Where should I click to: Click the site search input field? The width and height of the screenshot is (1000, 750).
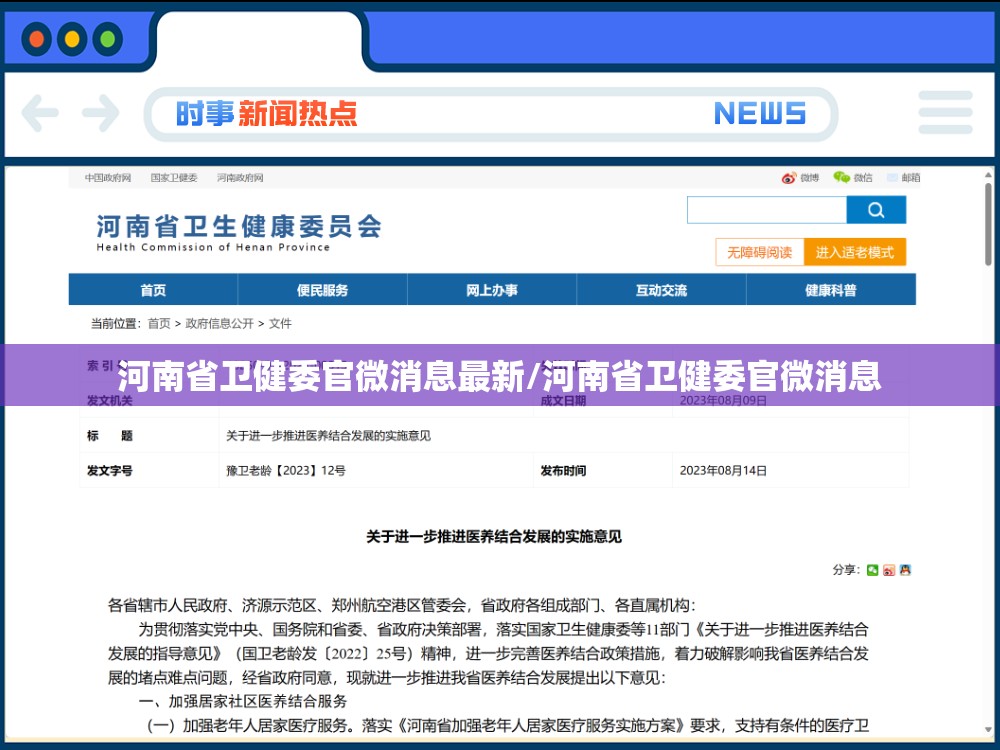pos(766,210)
